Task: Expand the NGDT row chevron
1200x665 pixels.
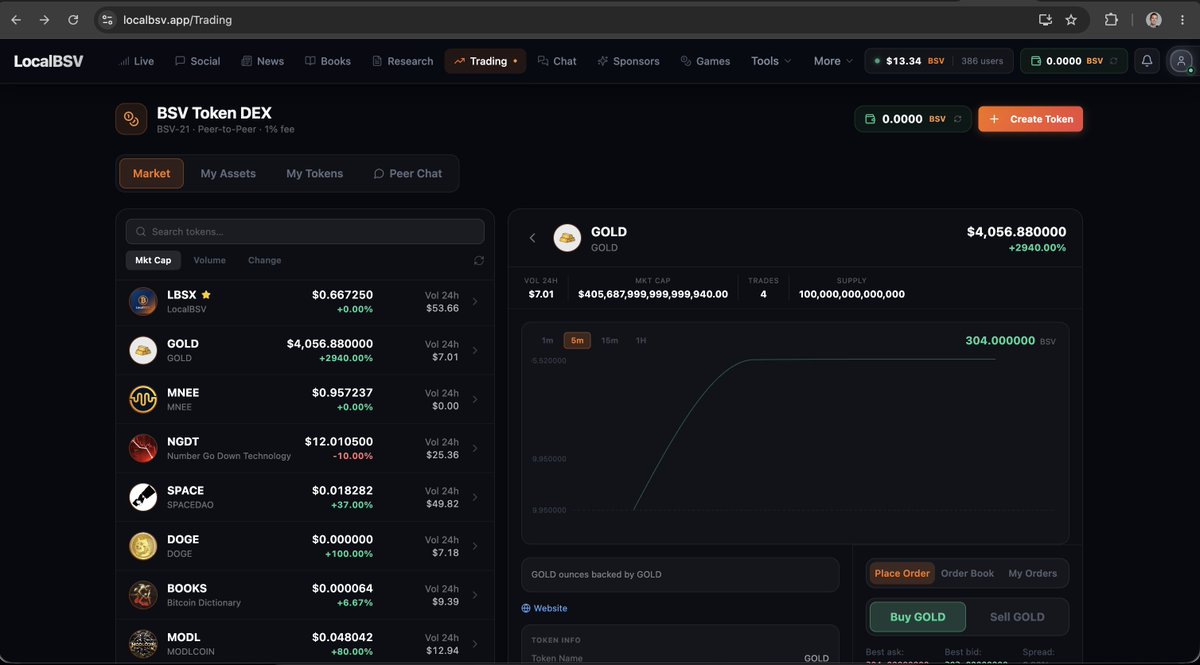Action: click(475, 448)
